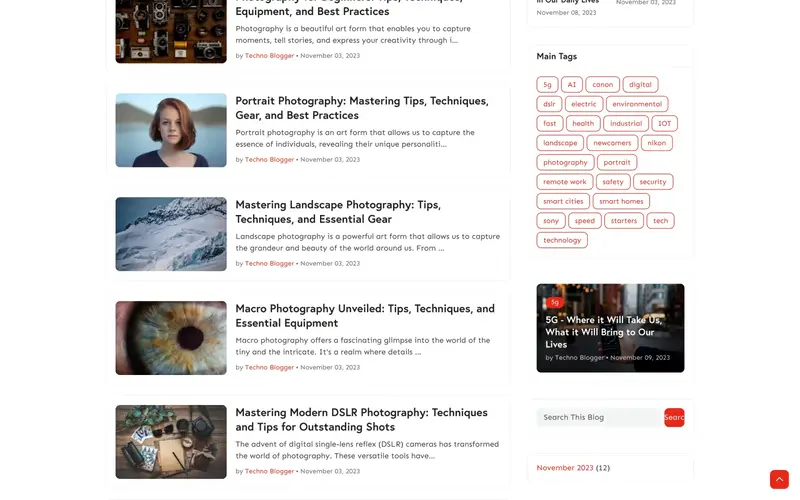Open the portrait tag

(x=617, y=162)
